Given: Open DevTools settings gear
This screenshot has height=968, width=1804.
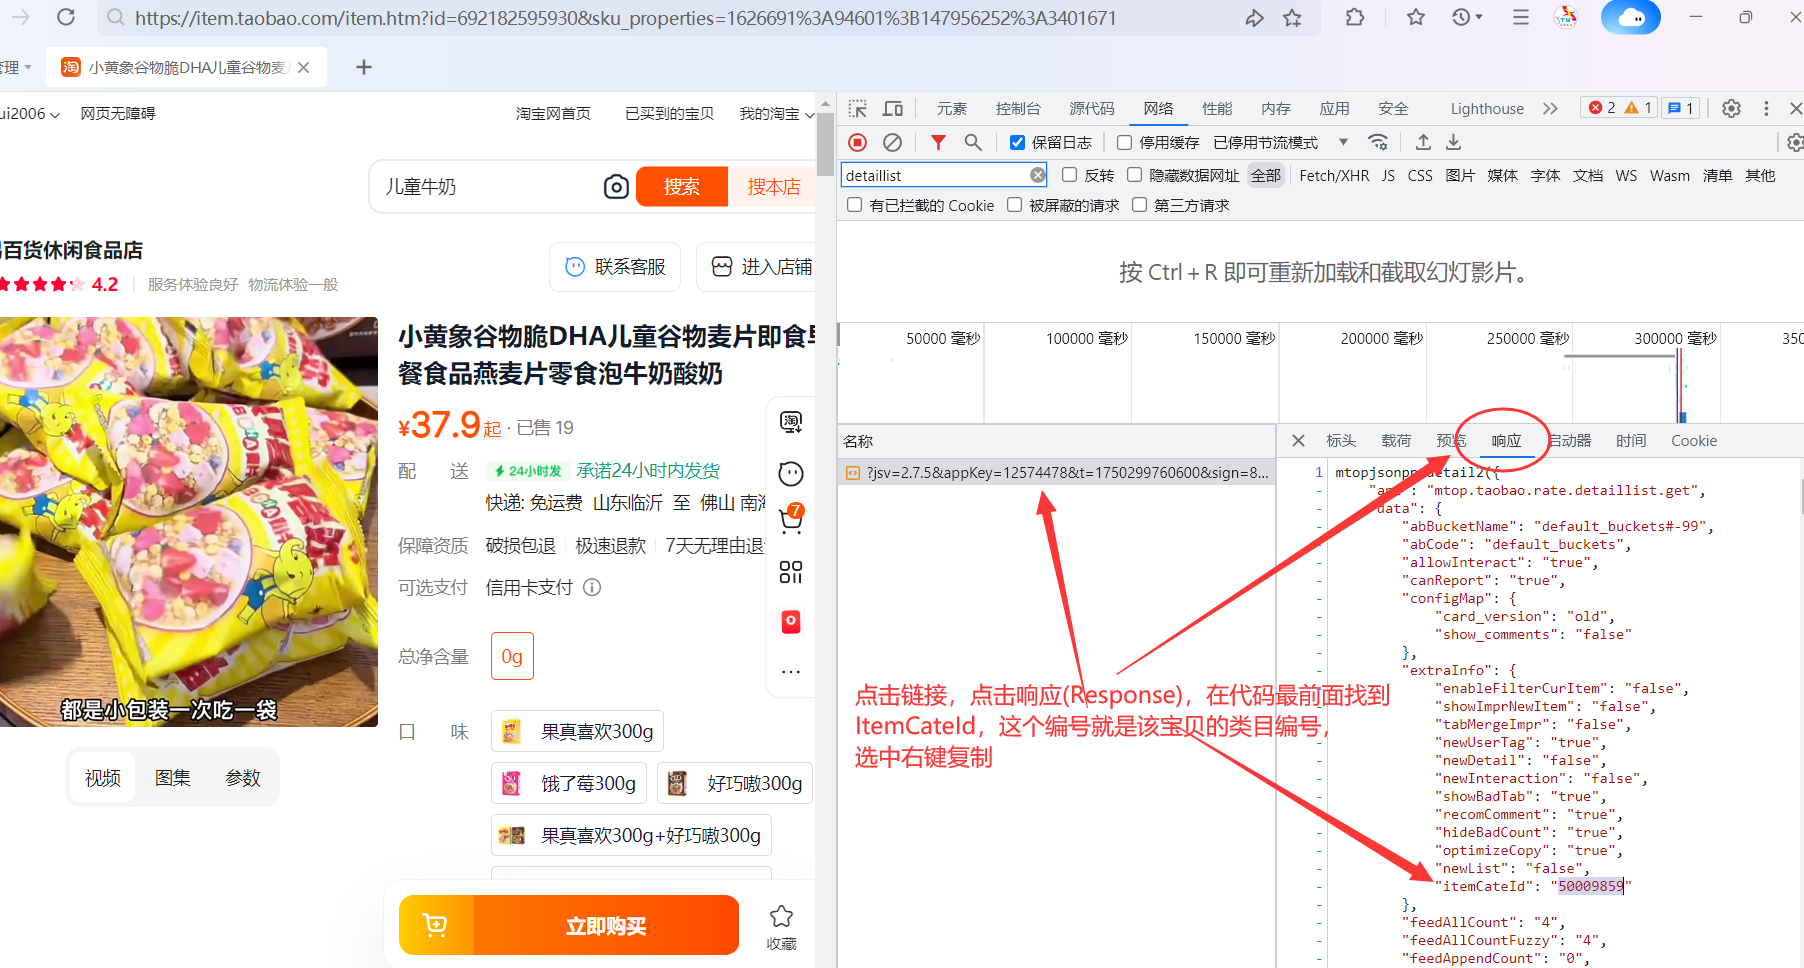Looking at the screenshot, I should pos(1732,109).
